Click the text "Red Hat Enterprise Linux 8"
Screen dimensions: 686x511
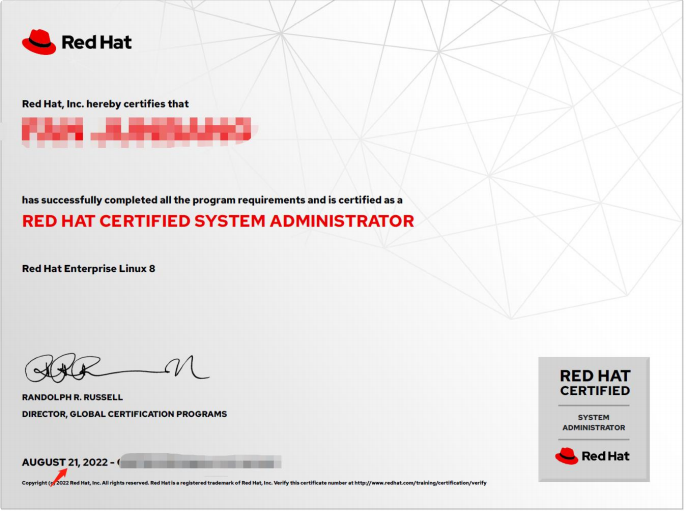point(88,269)
